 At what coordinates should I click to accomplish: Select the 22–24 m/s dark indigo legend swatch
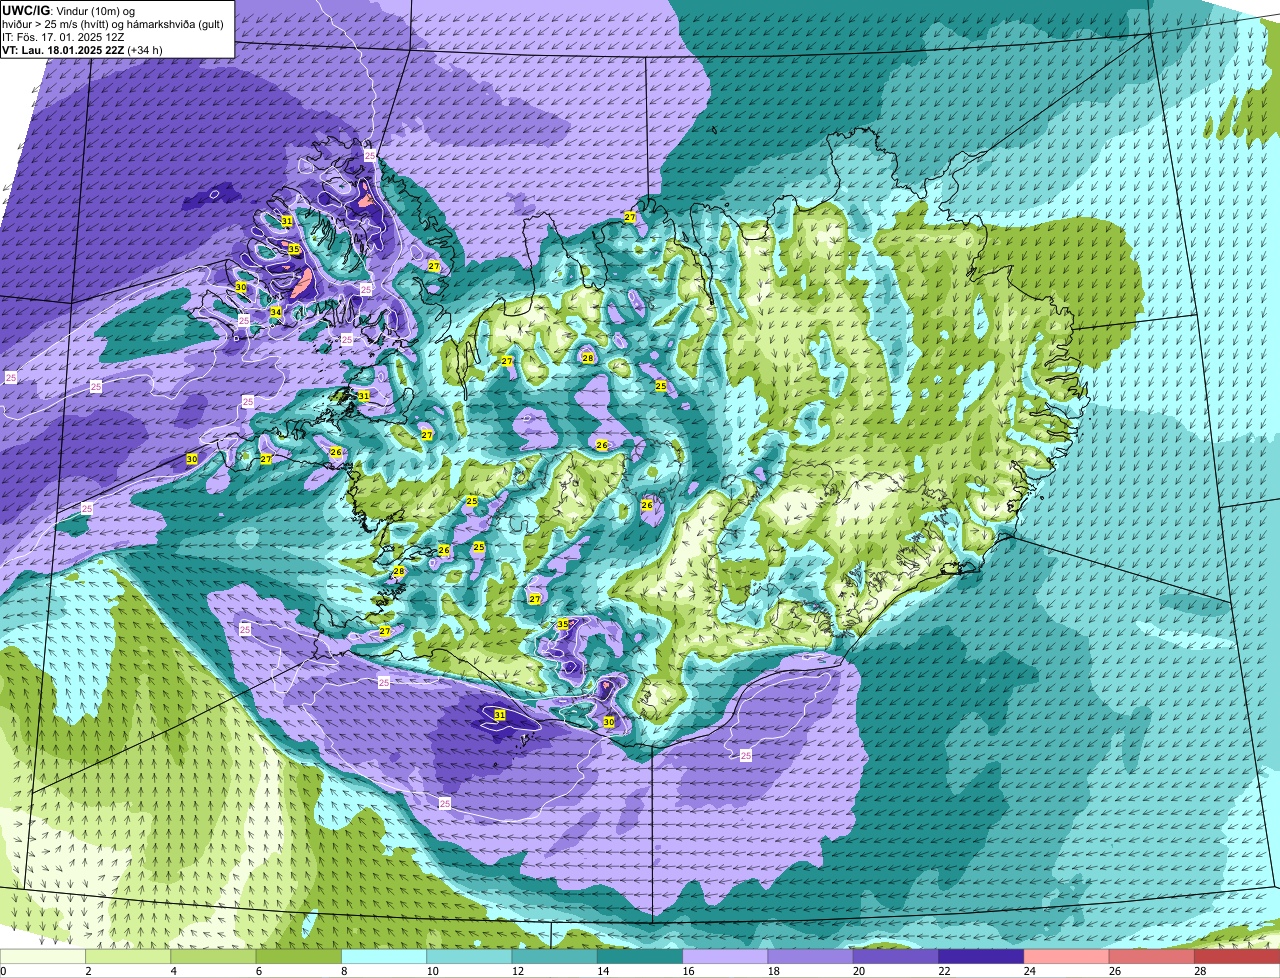pyautogui.click(x=982, y=956)
